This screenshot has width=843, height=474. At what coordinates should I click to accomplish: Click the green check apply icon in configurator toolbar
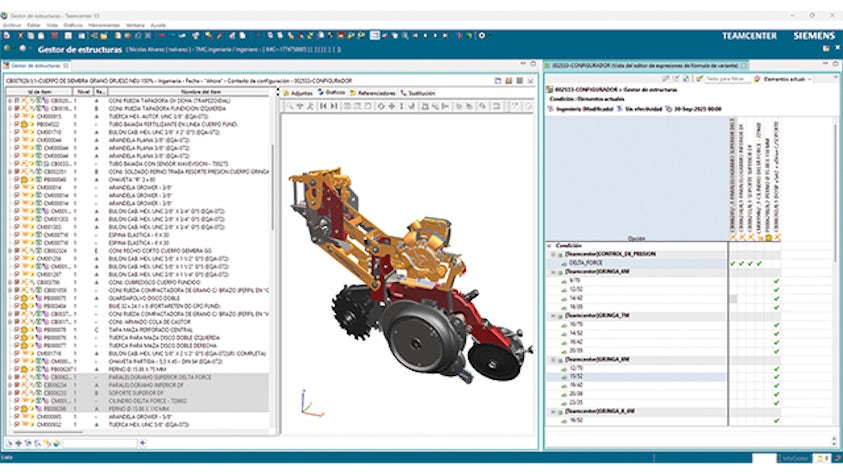point(699,79)
